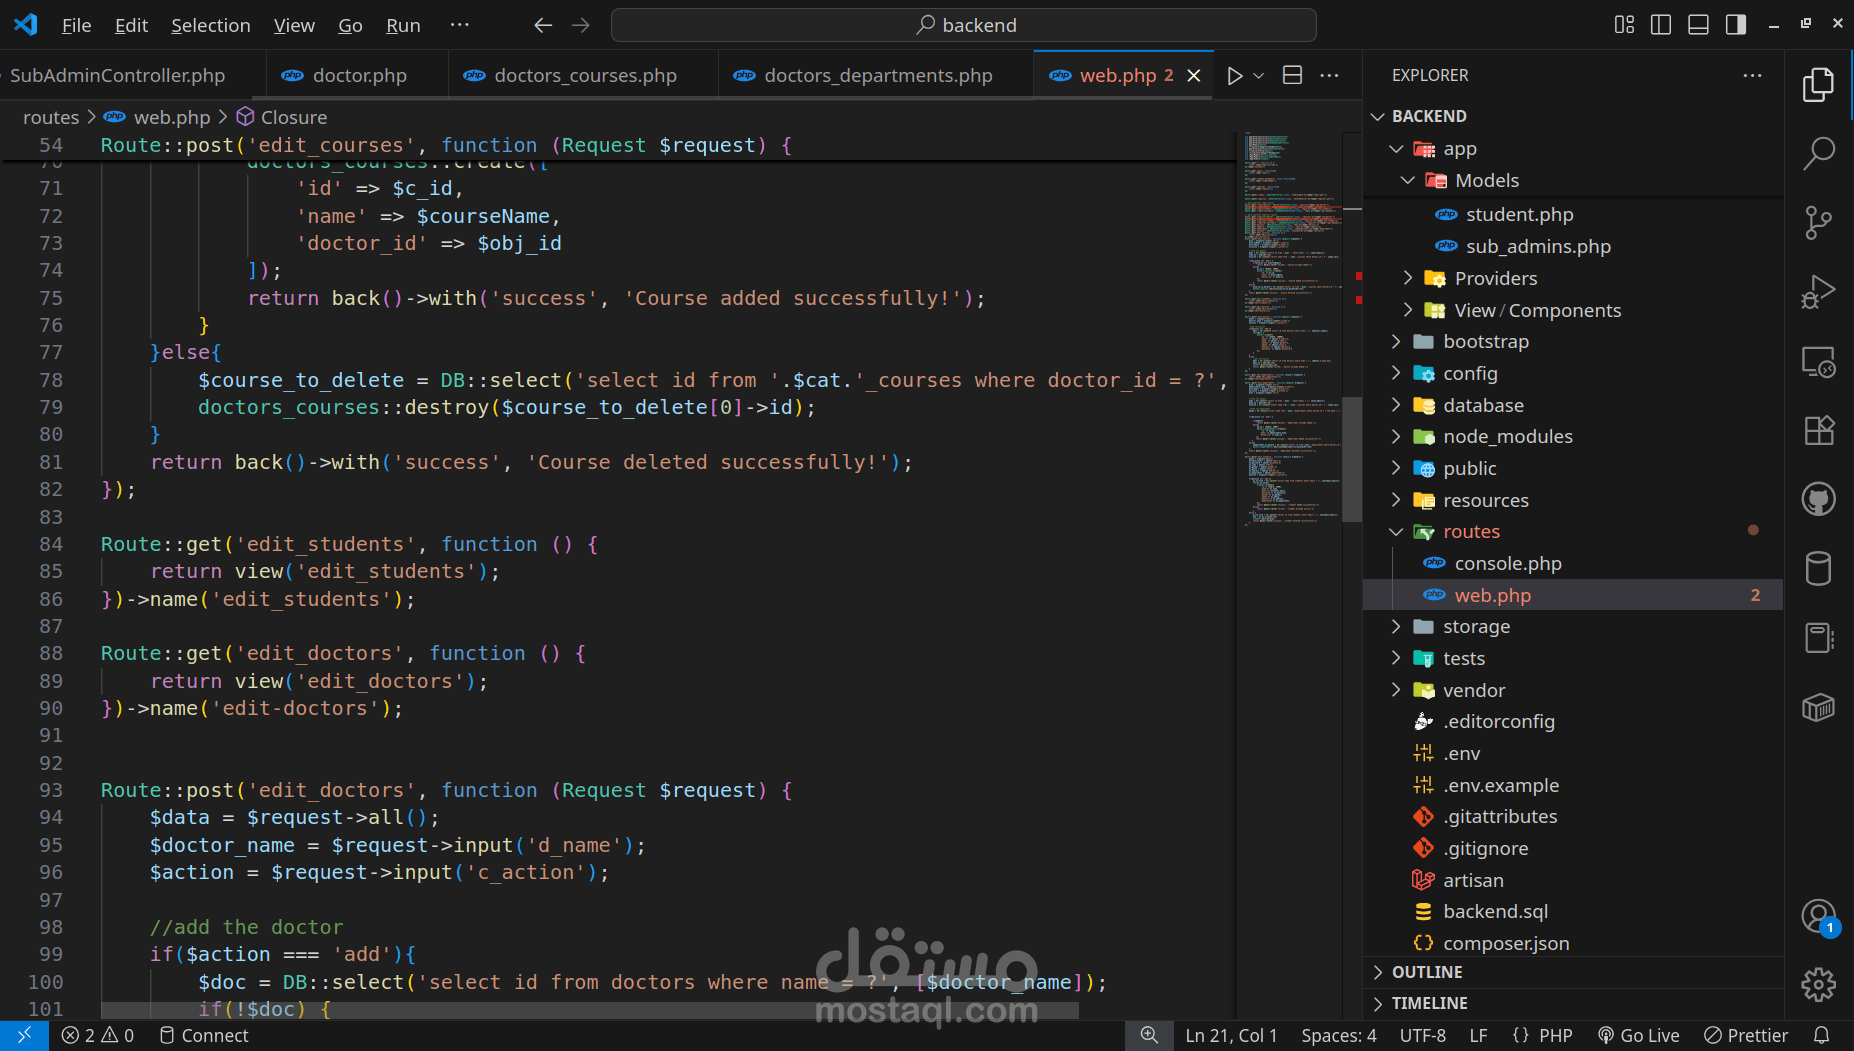Switch to SubAdminController.php tab
The width and height of the screenshot is (1854, 1051).
[118, 76]
